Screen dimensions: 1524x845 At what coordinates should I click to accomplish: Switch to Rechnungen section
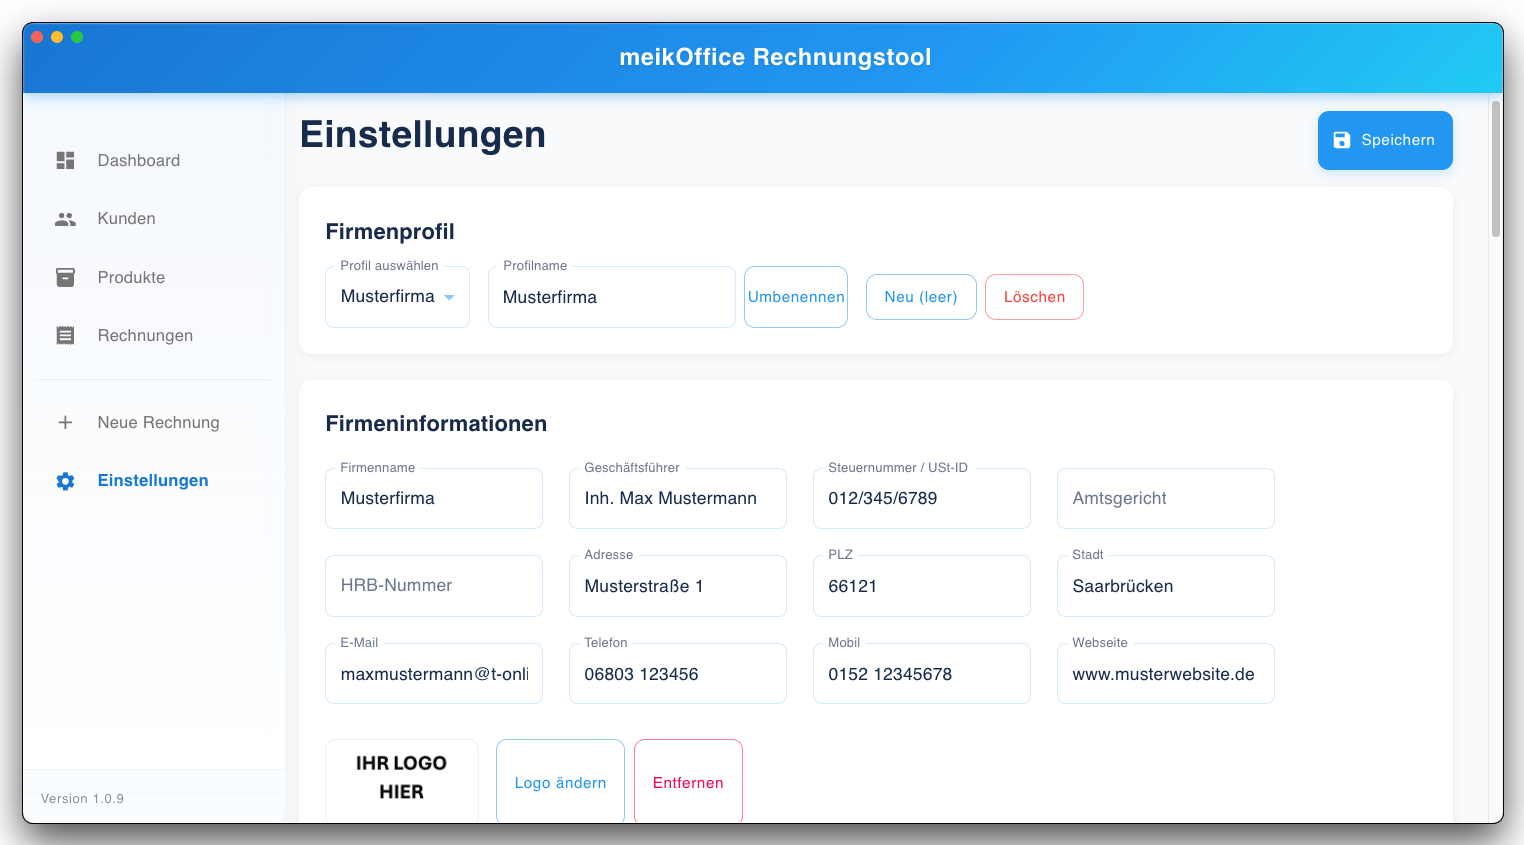tap(144, 335)
